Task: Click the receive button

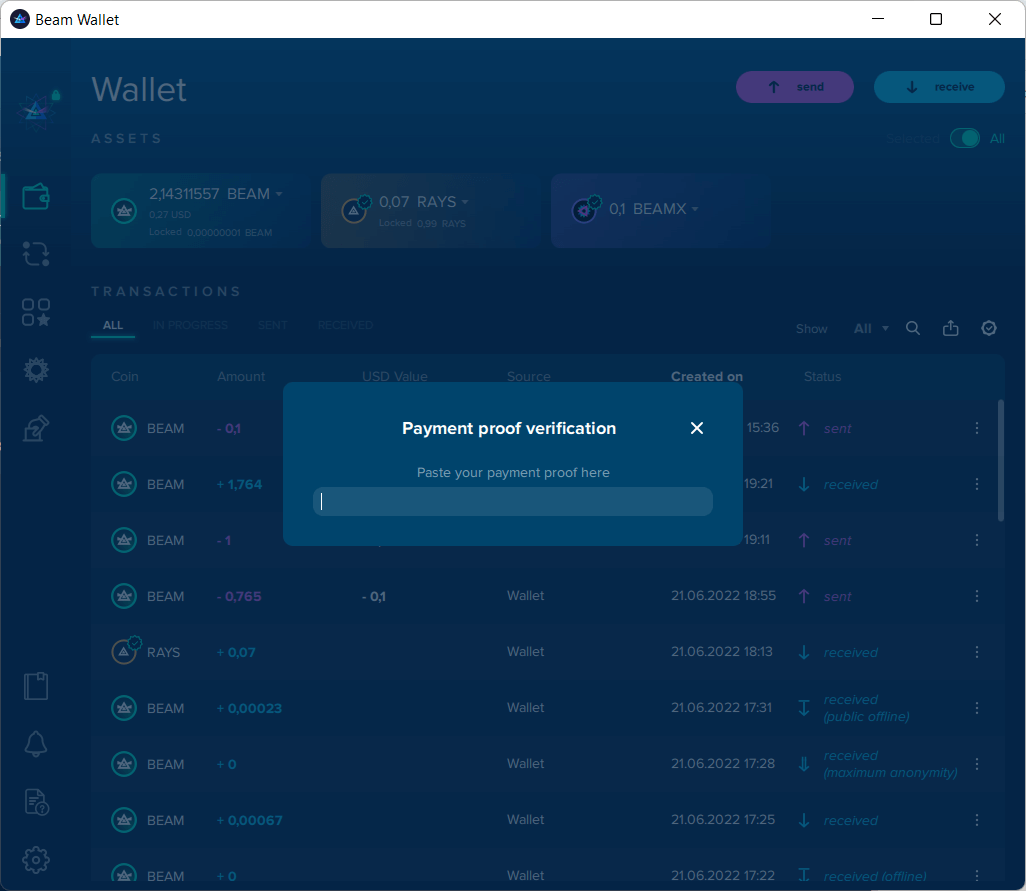Action: (x=939, y=87)
